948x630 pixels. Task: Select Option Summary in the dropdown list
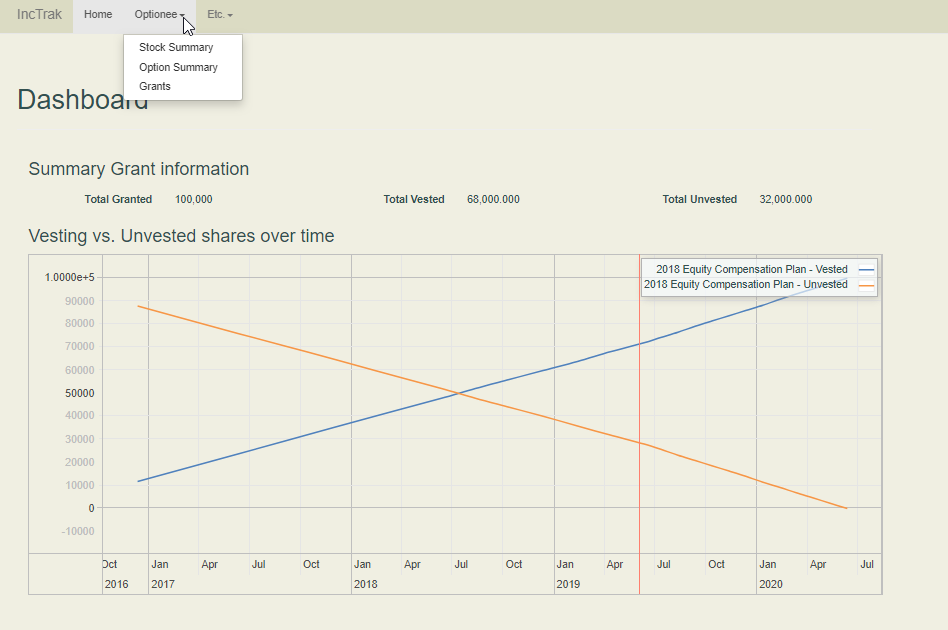click(x=178, y=67)
